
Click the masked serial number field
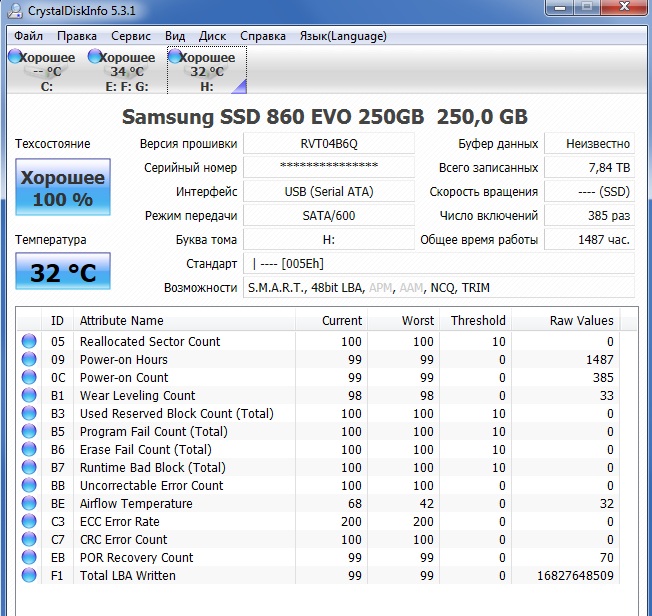tap(328, 168)
